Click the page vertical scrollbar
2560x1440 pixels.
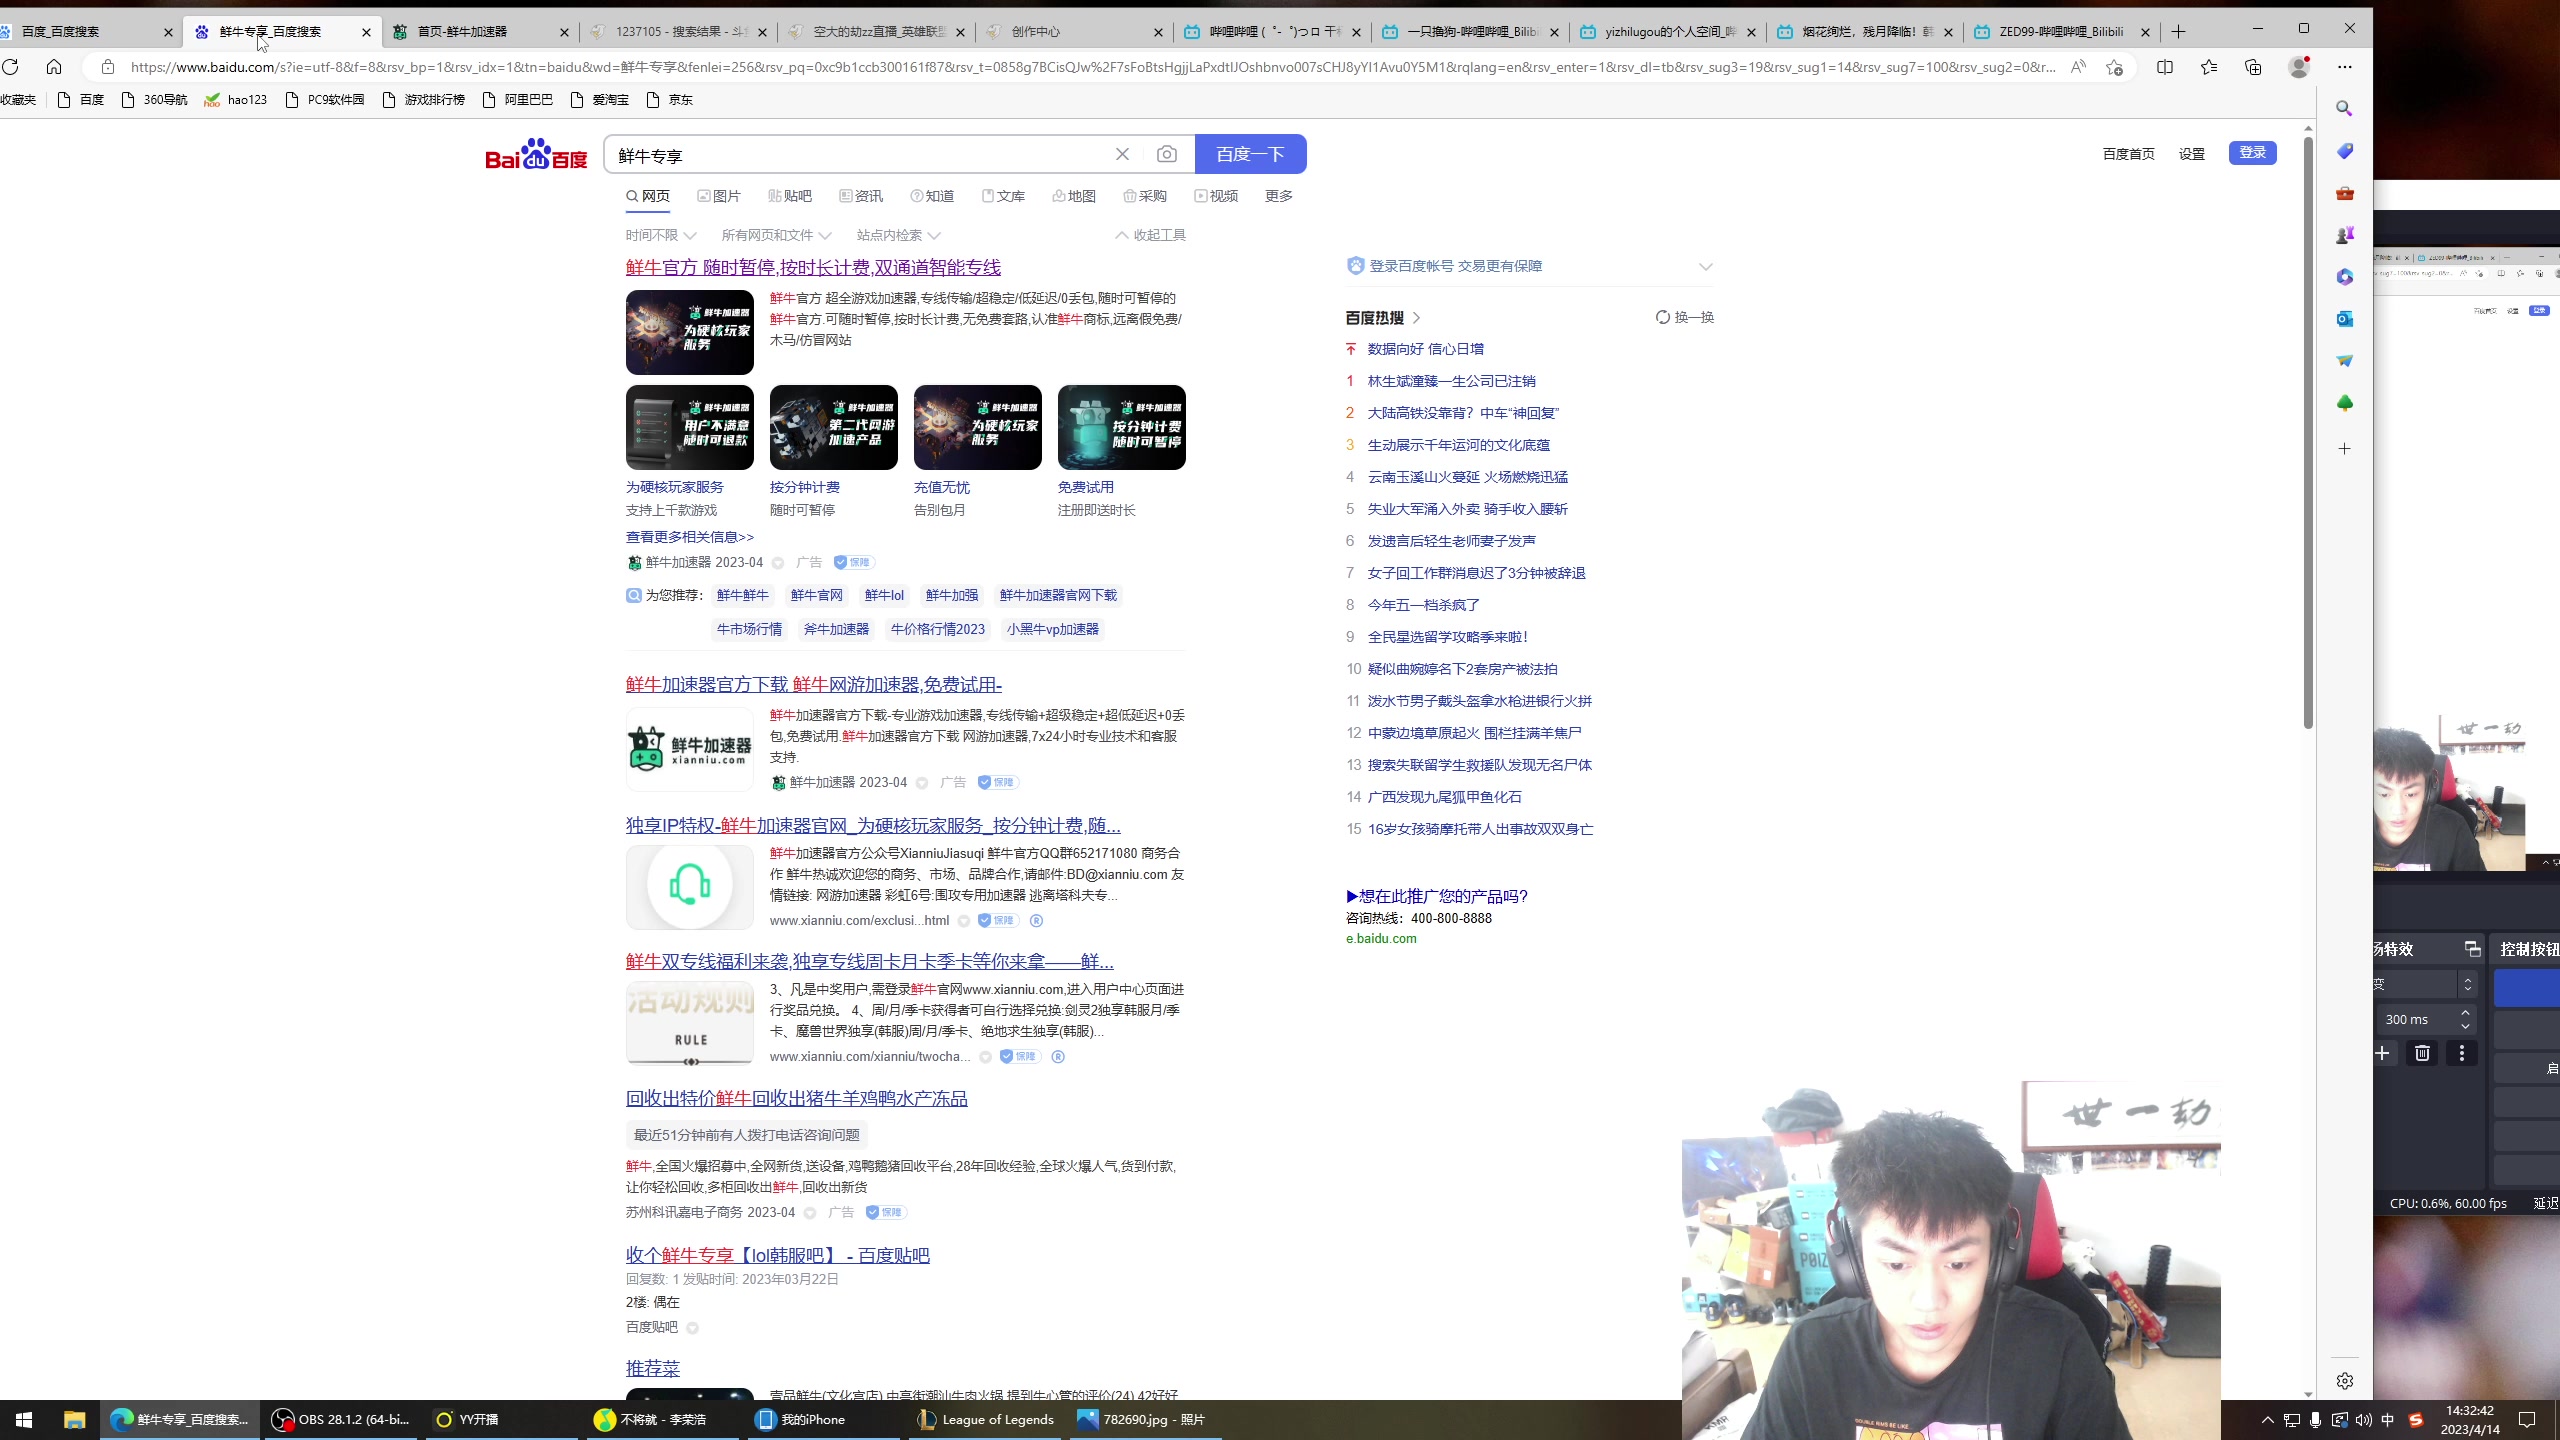point(2308,435)
